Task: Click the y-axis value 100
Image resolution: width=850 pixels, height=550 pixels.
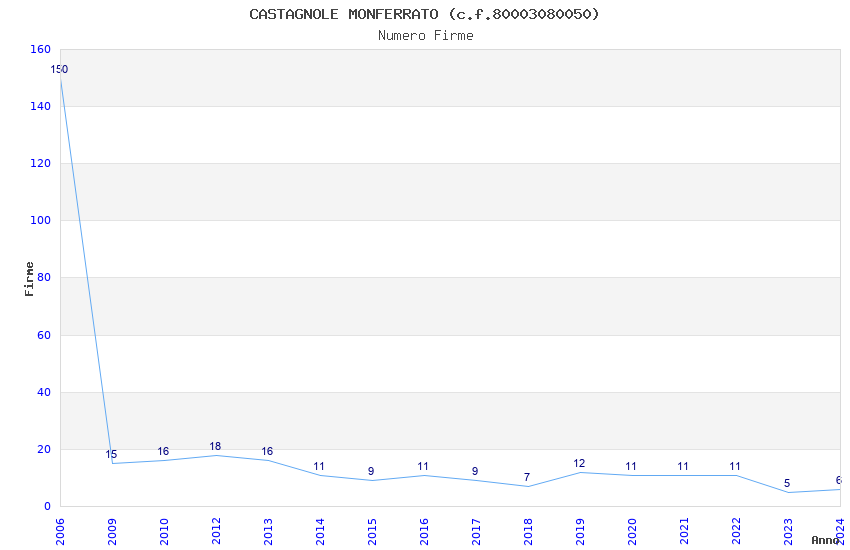Action: [x=41, y=221]
